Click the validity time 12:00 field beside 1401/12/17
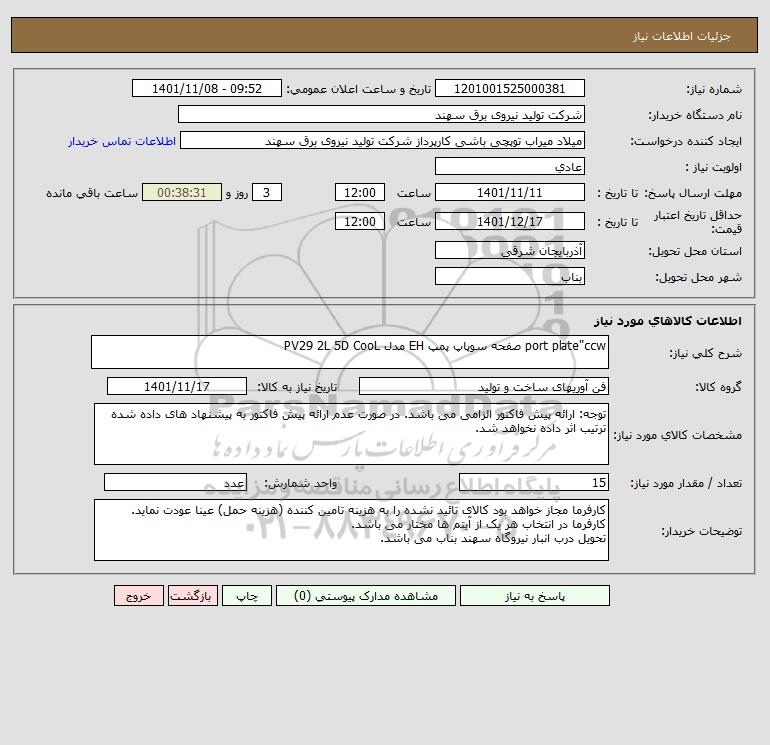The width and height of the screenshot is (770, 745). click(x=359, y=221)
